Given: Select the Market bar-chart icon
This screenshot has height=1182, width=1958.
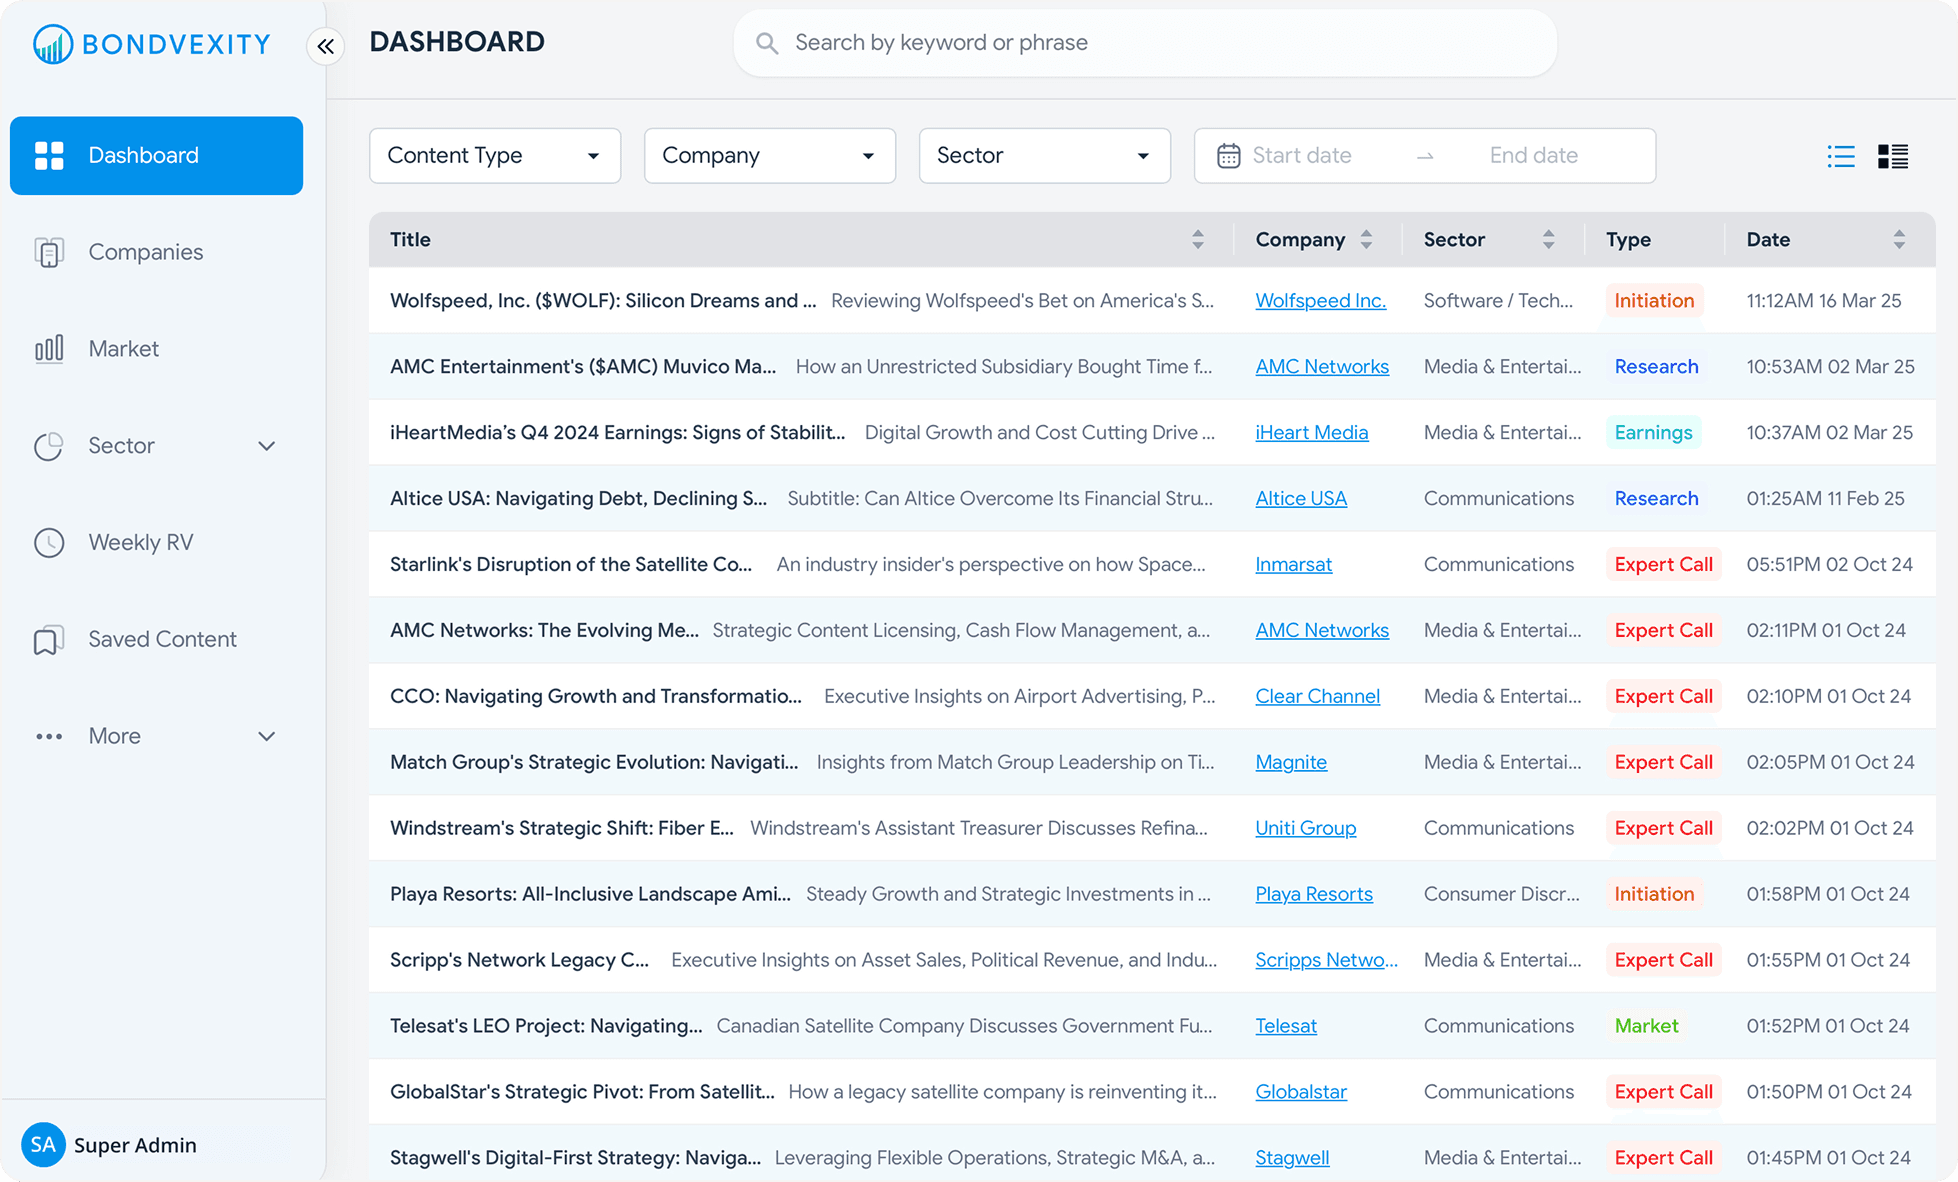Looking at the screenshot, I should click(49, 348).
